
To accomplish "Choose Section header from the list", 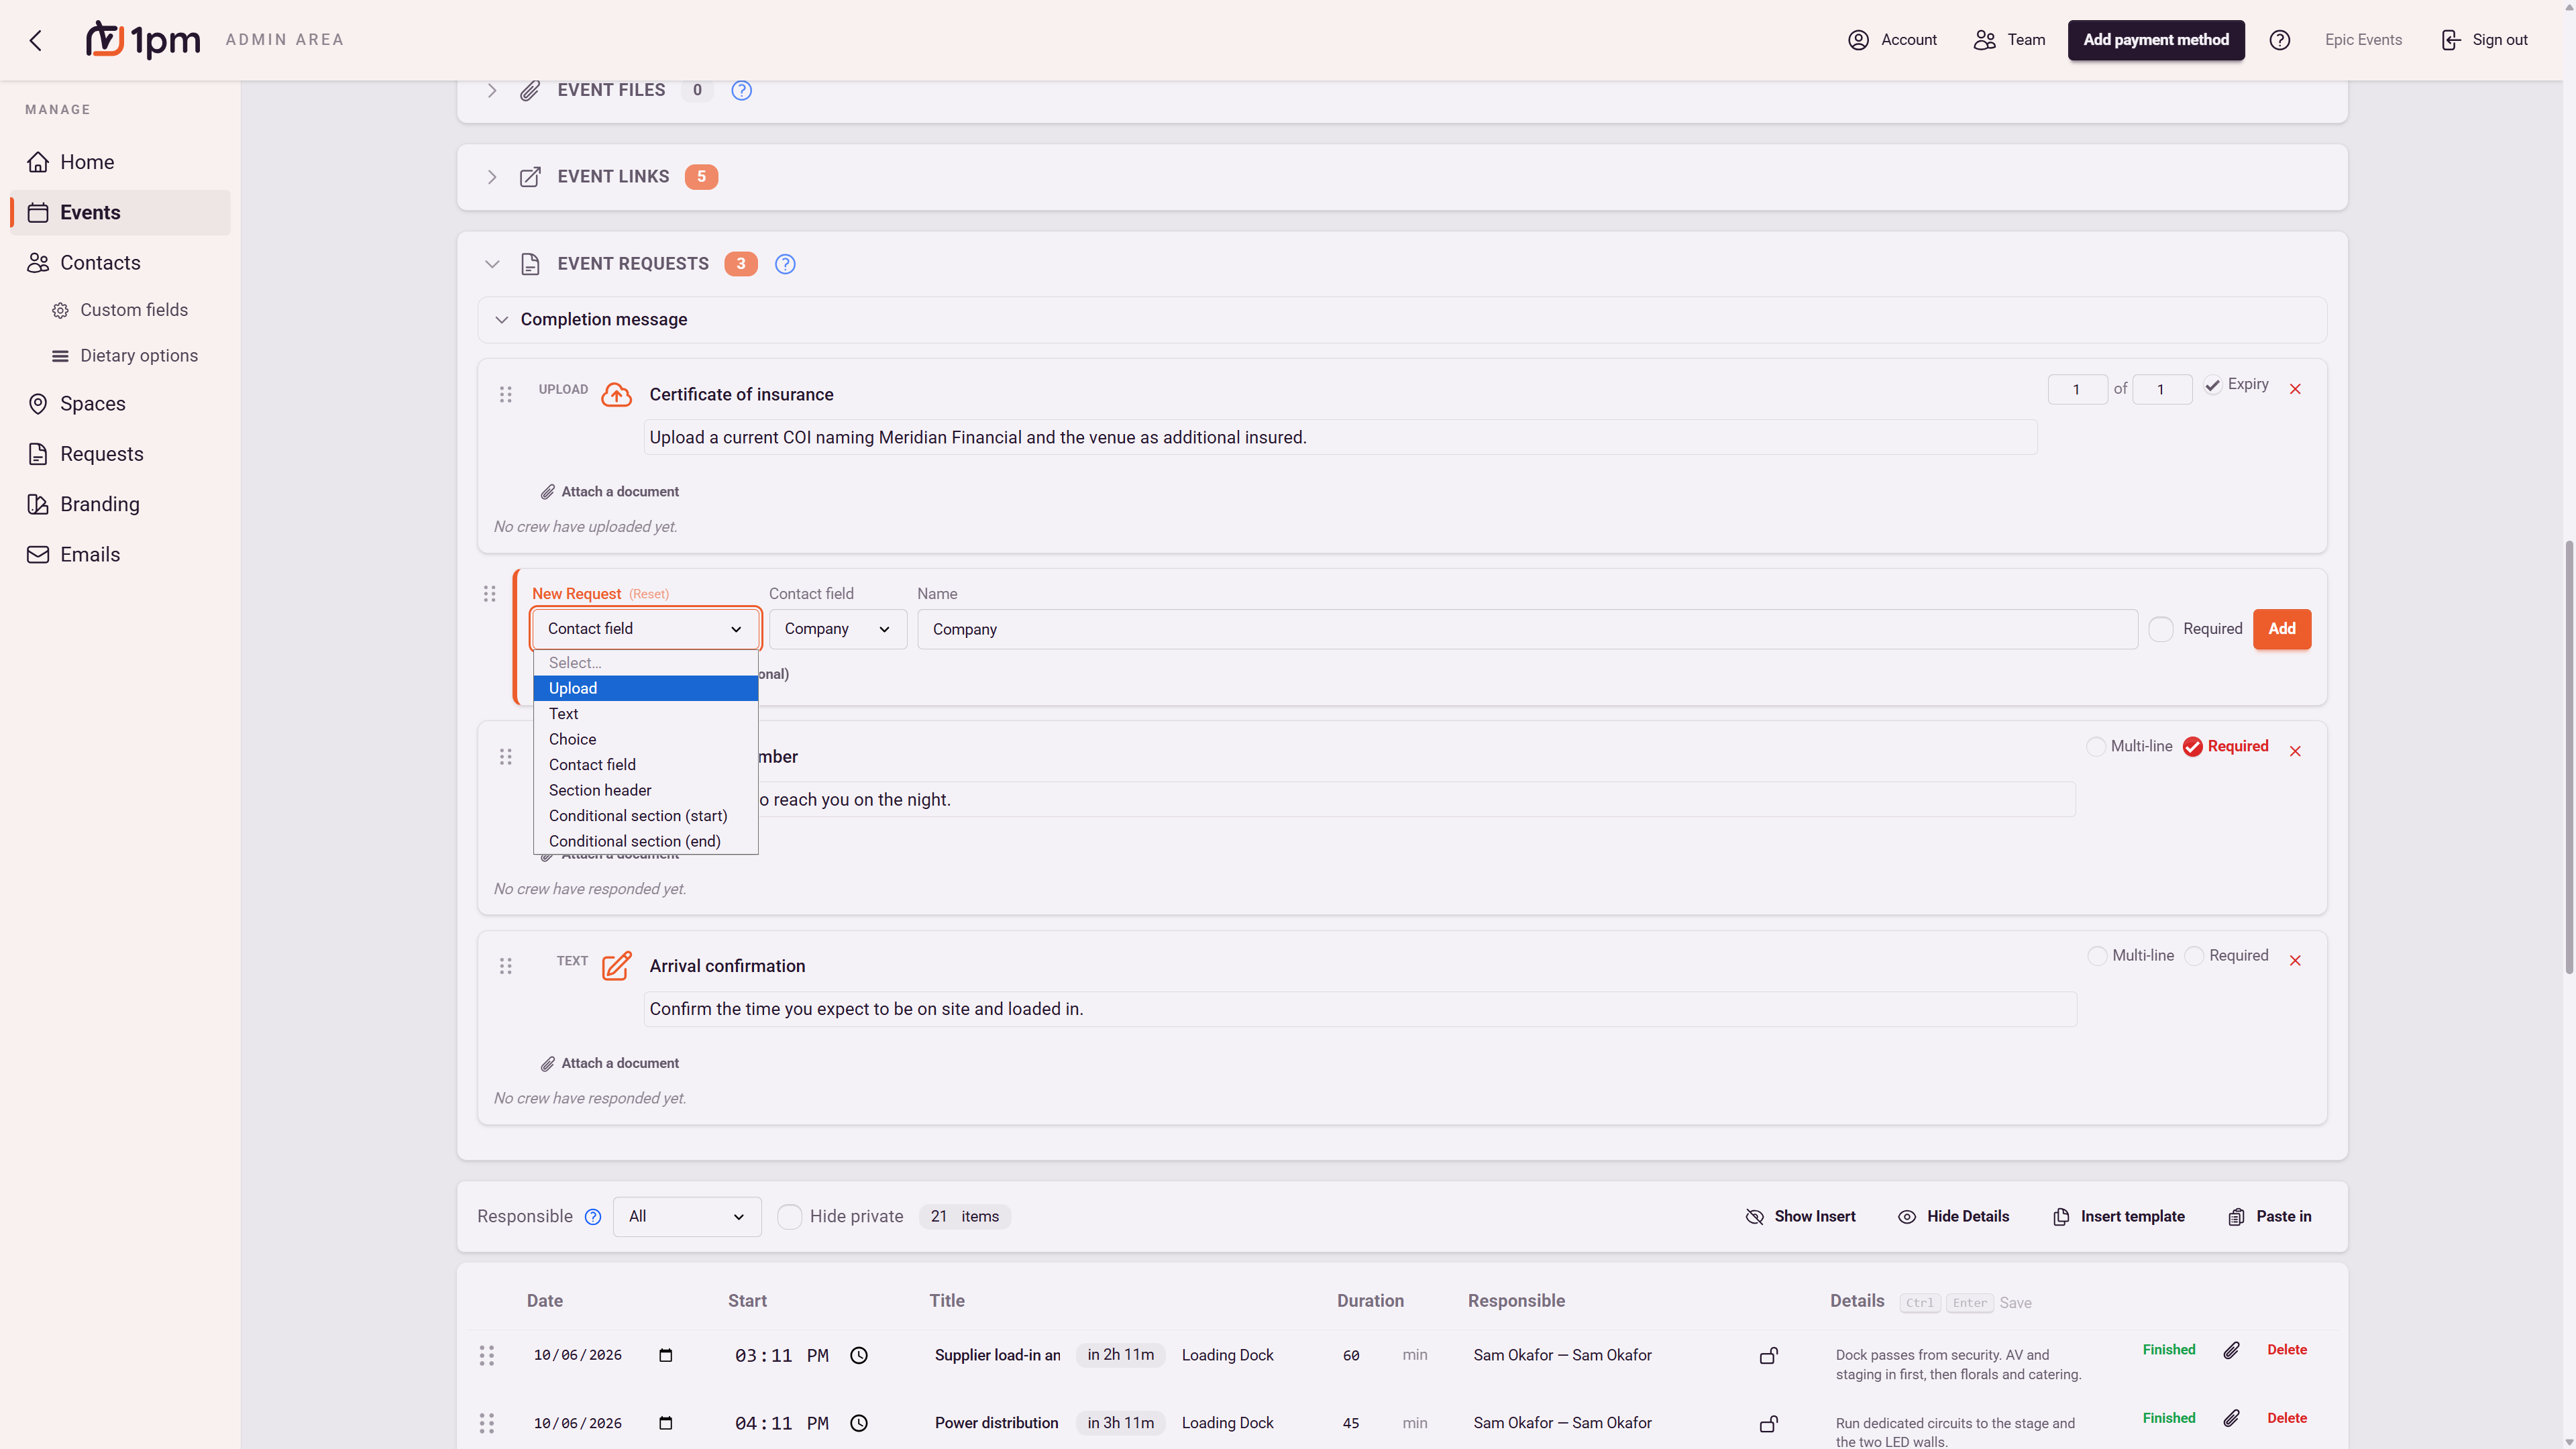I will pyautogui.click(x=645, y=790).
